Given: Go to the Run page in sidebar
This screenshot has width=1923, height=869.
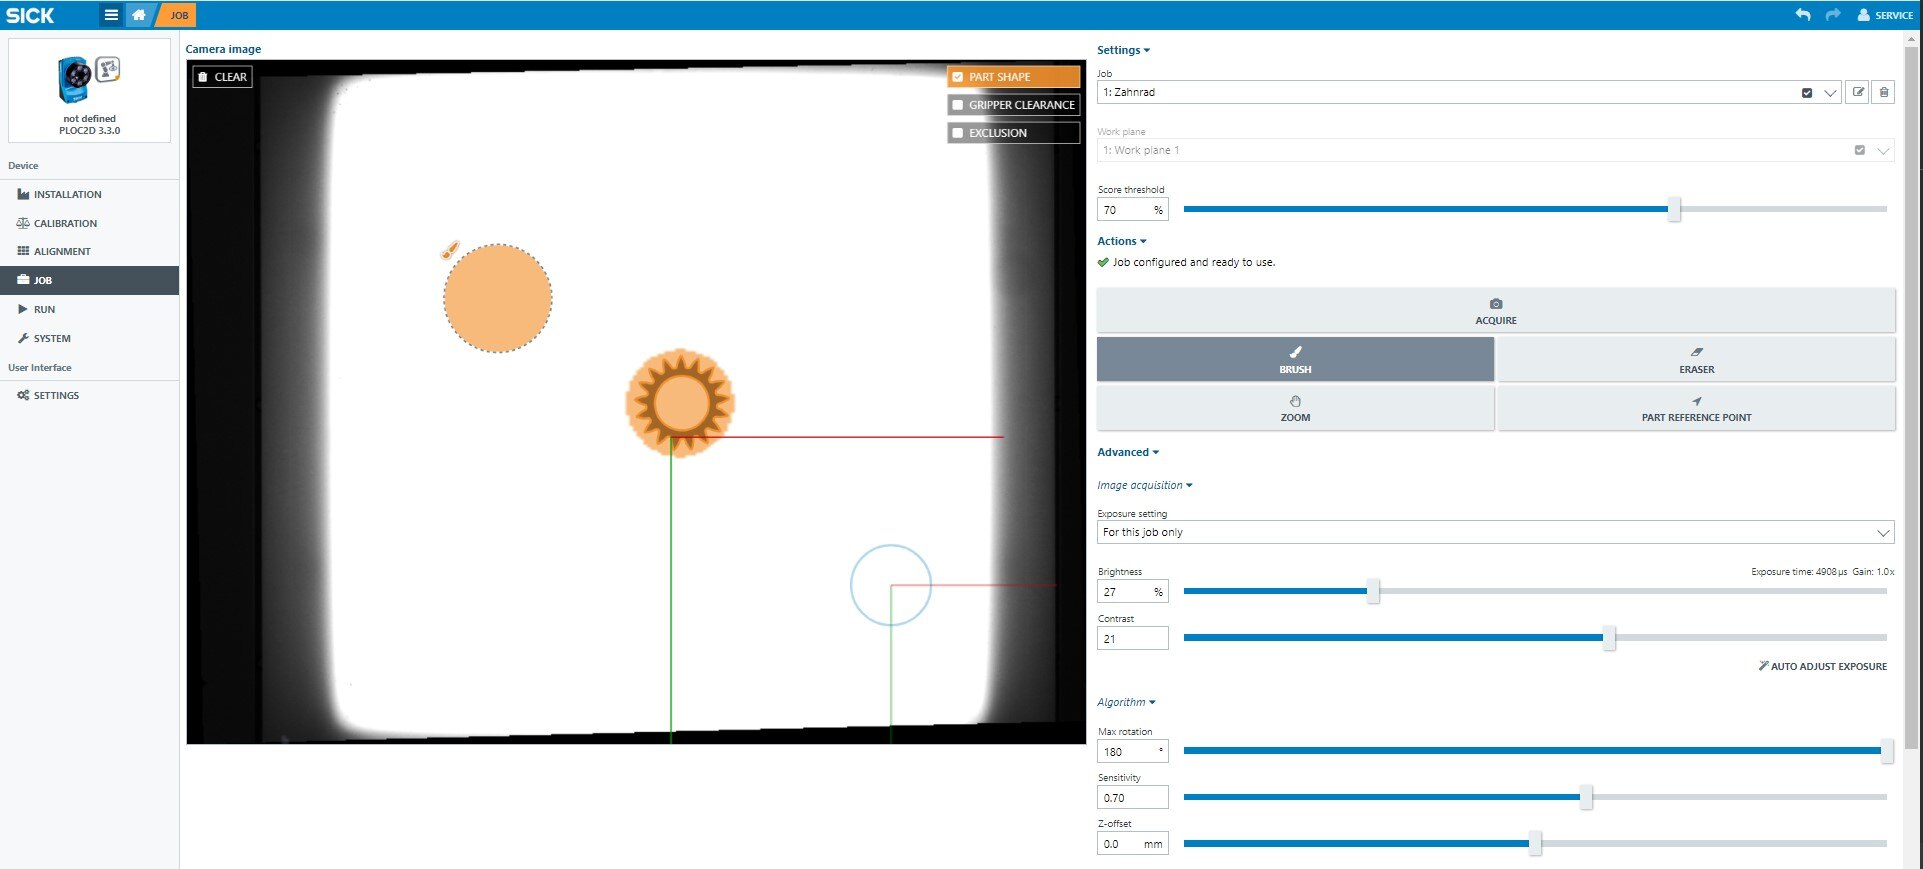Looking at the screenshot, I should click(x=44, y=309).
